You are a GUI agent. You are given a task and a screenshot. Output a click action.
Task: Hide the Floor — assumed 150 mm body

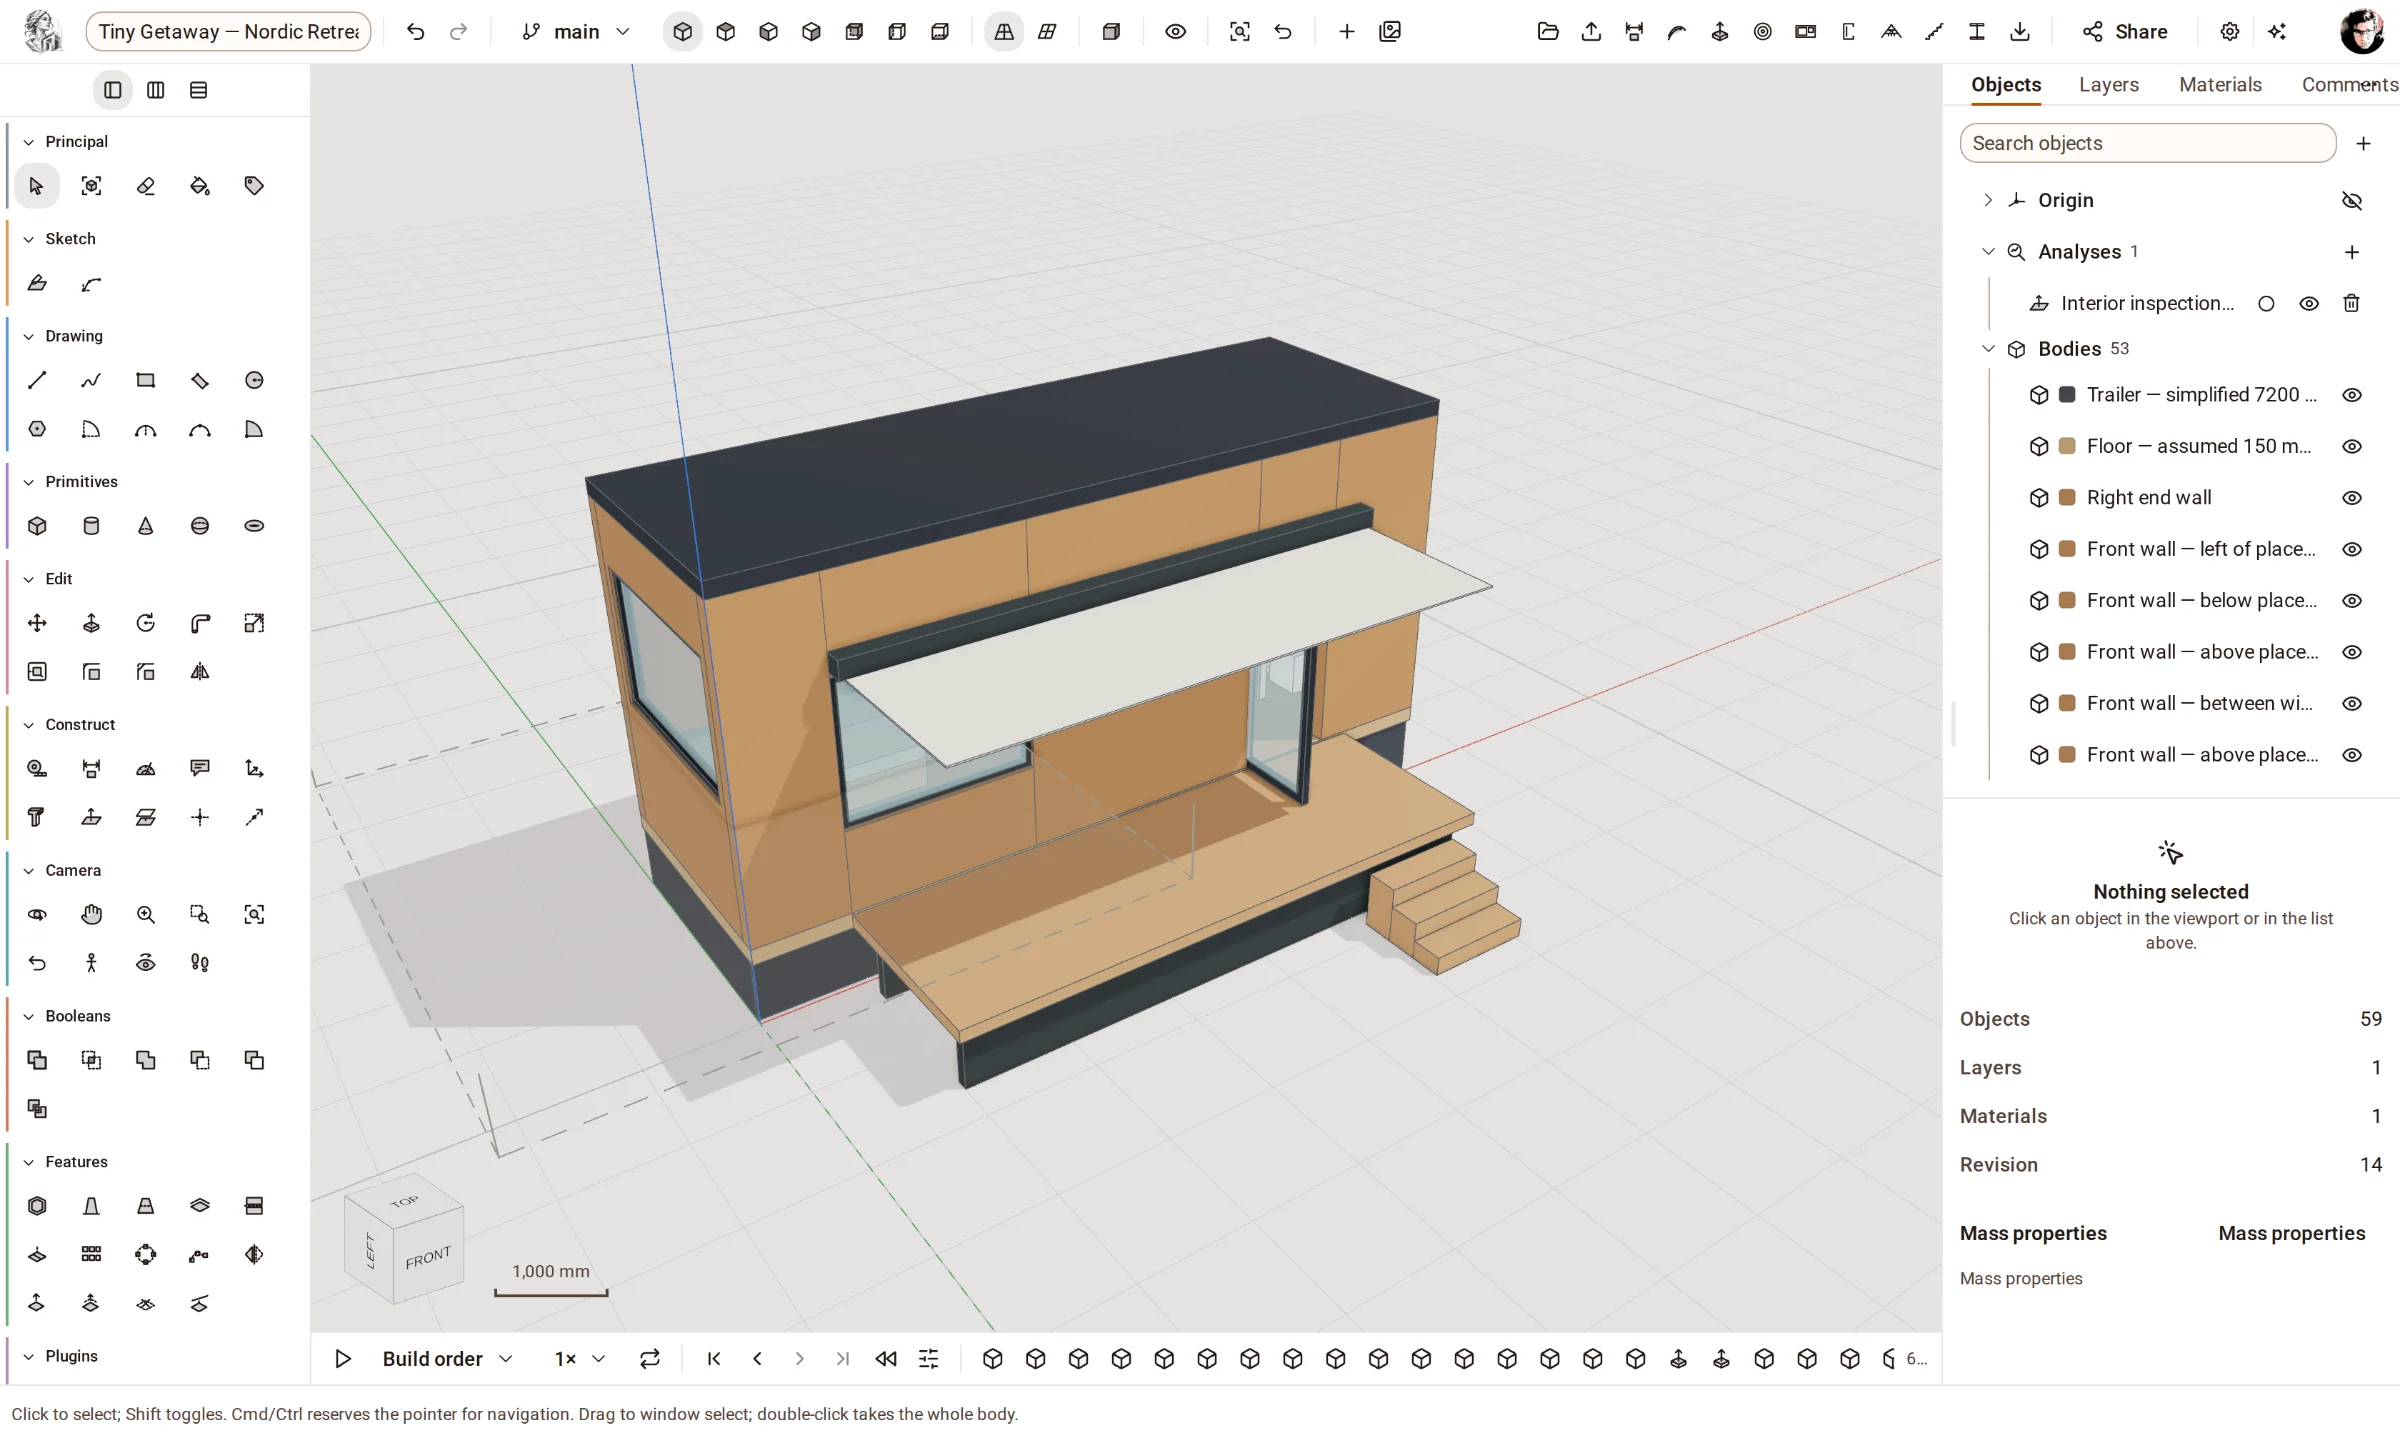2352,447
